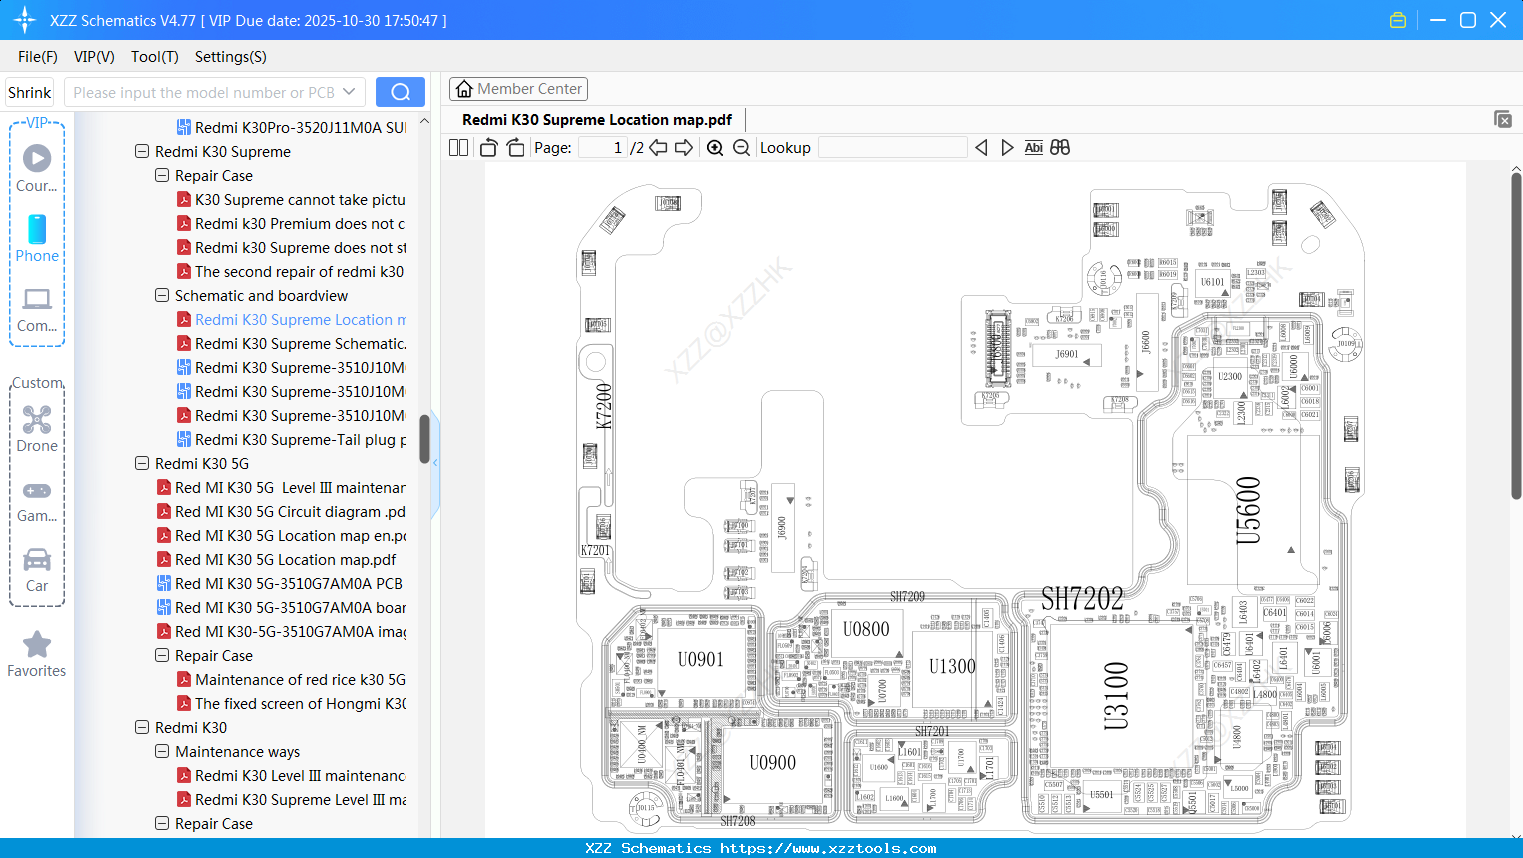Click the blue model search magnifier button
This screenshot has height=858, width=1523.
(x=400, y=91)
